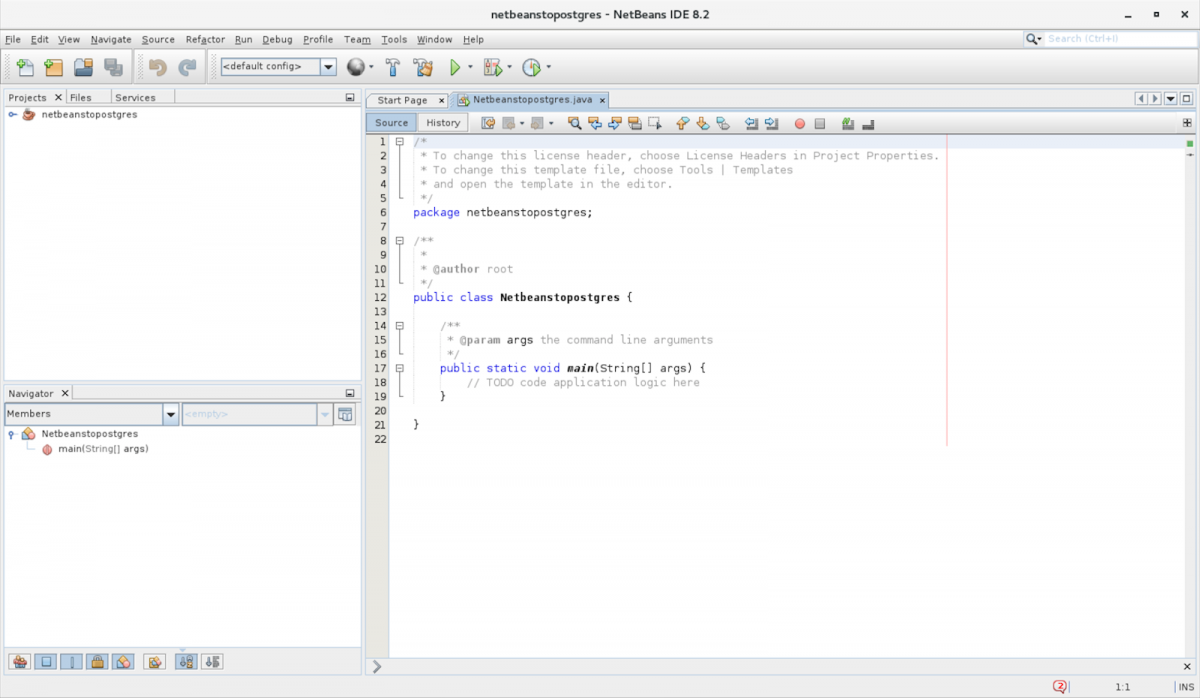1200x698 pixels.
Task: Toggle Show Fields filter in Navigator
Action: coord(45,661)
